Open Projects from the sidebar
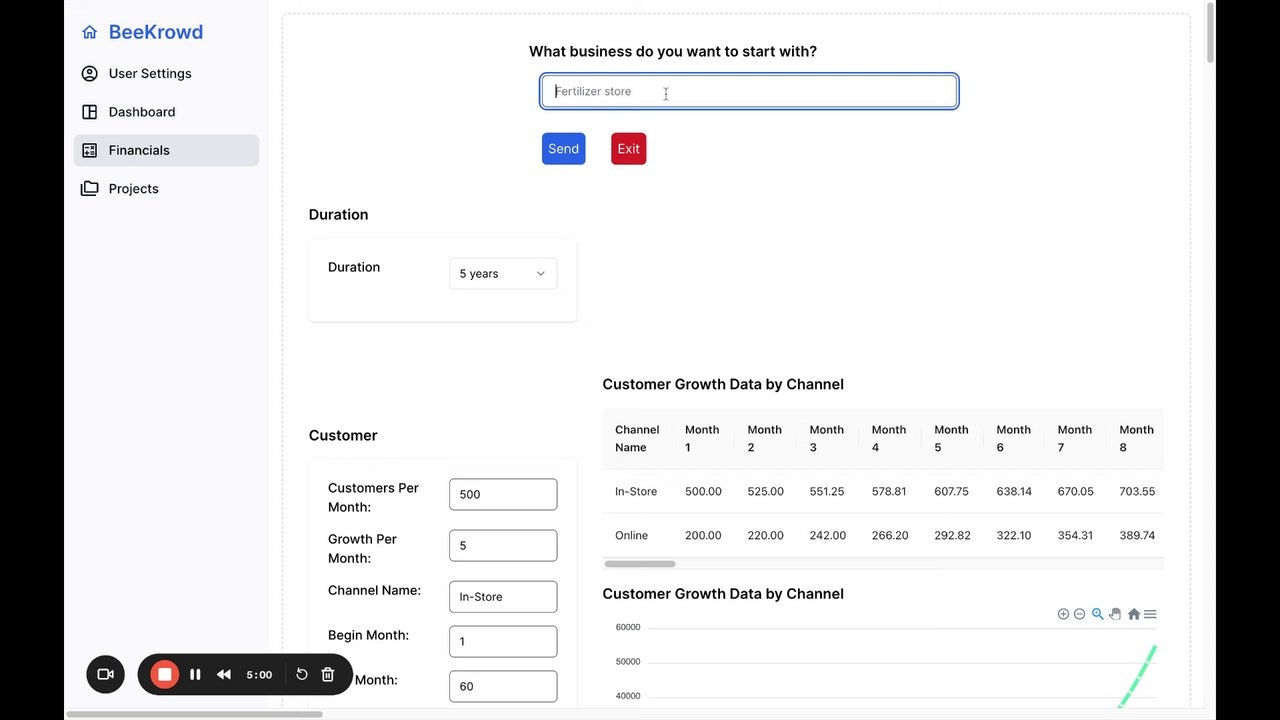Screen dimensions: 1280x720 click(x=133, y=189)
